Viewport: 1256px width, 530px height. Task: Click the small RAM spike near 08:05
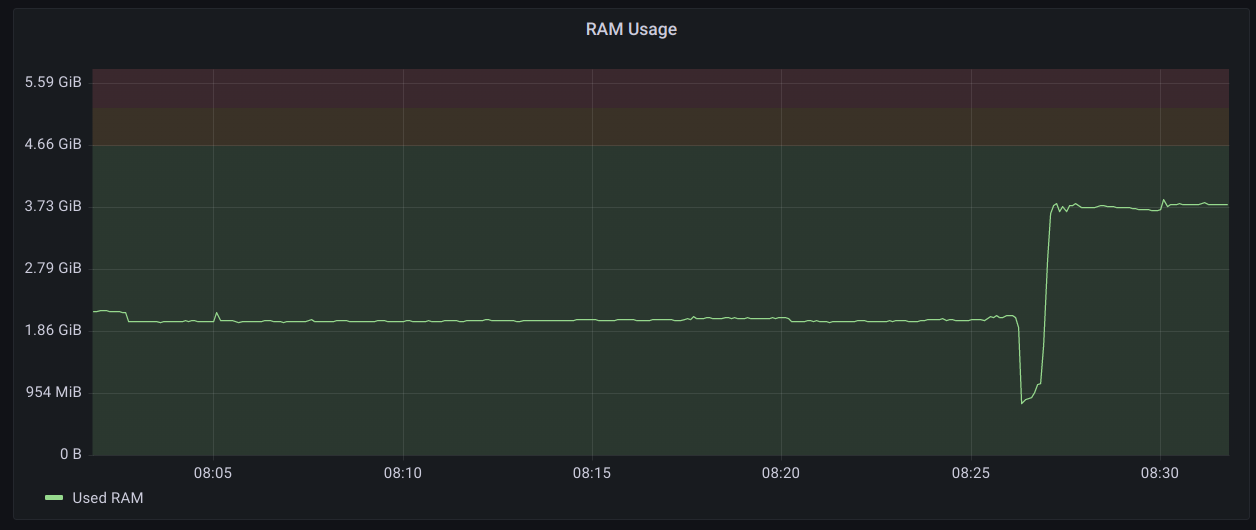tap(216, 313)
